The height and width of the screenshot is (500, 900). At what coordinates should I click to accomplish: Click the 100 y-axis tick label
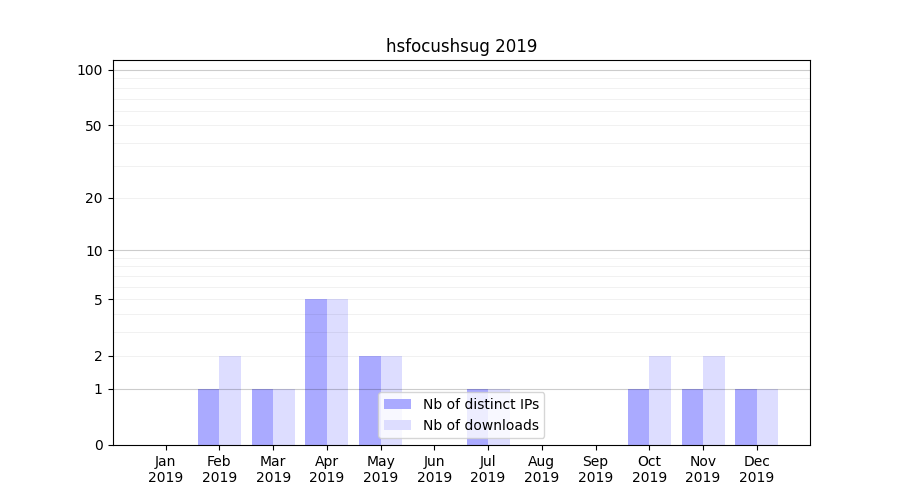click(x=90, y=70)
